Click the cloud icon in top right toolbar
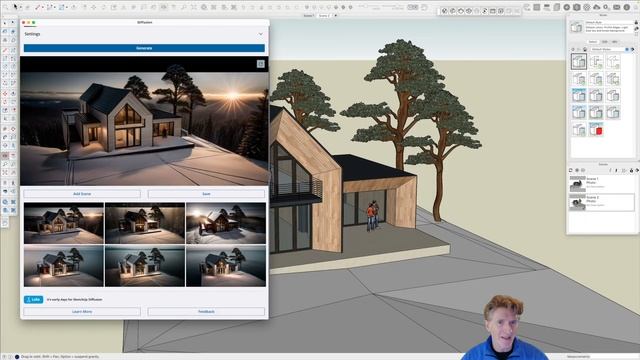Screen dimensions: 640x360 click(596, 7)
